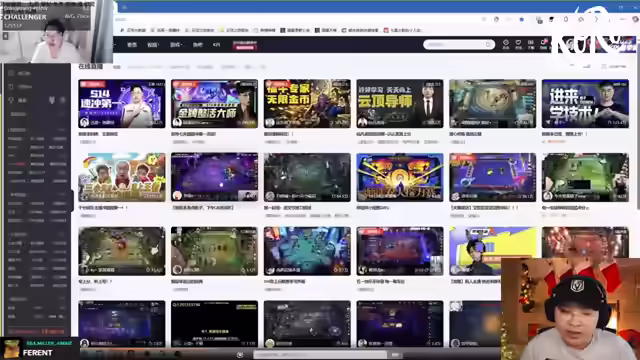Expand the 视频 dropdown in the navigation bar
The height and width of the screenshot is (360, 640).
point(153,44)
